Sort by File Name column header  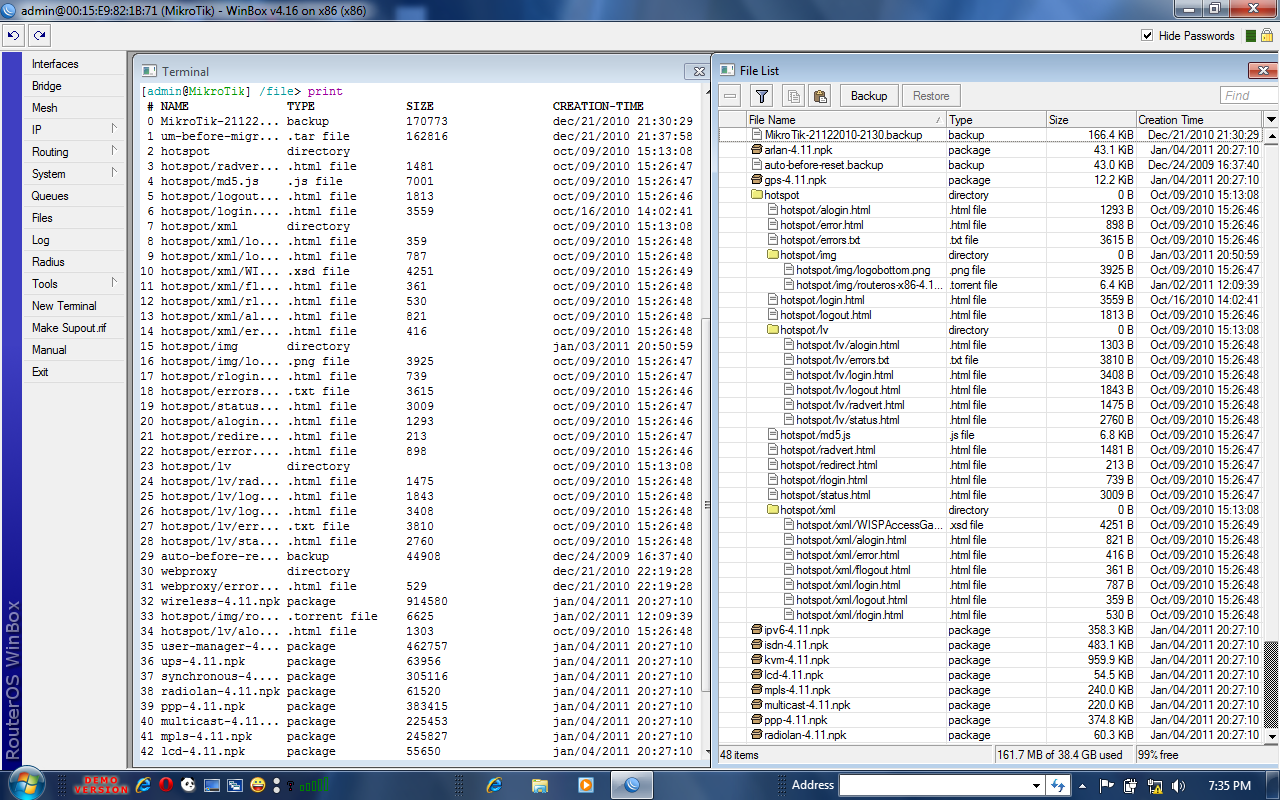845,119
